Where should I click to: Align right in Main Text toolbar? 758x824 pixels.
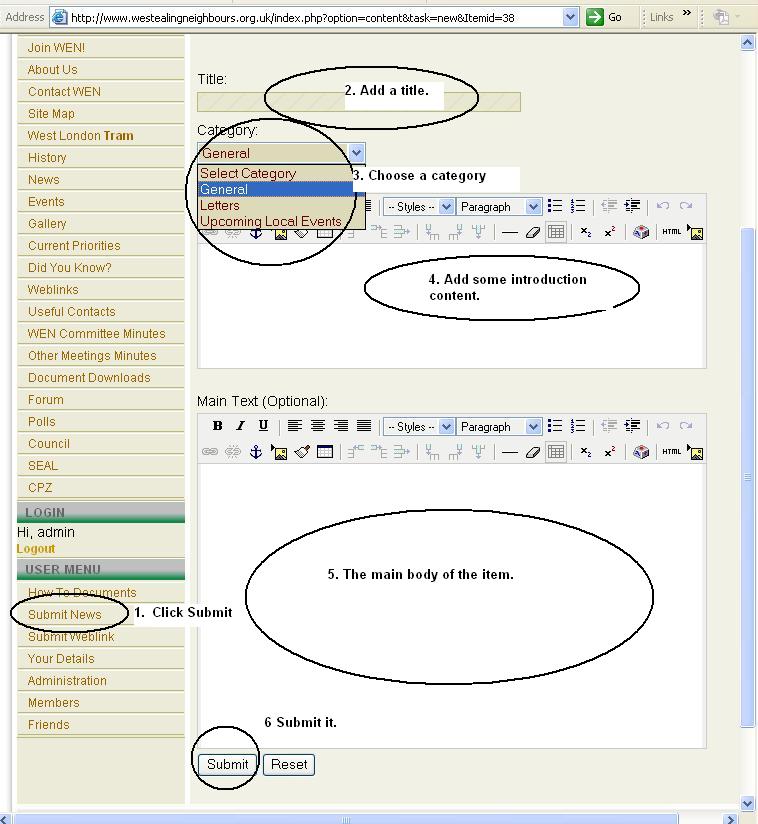(341, 426)
